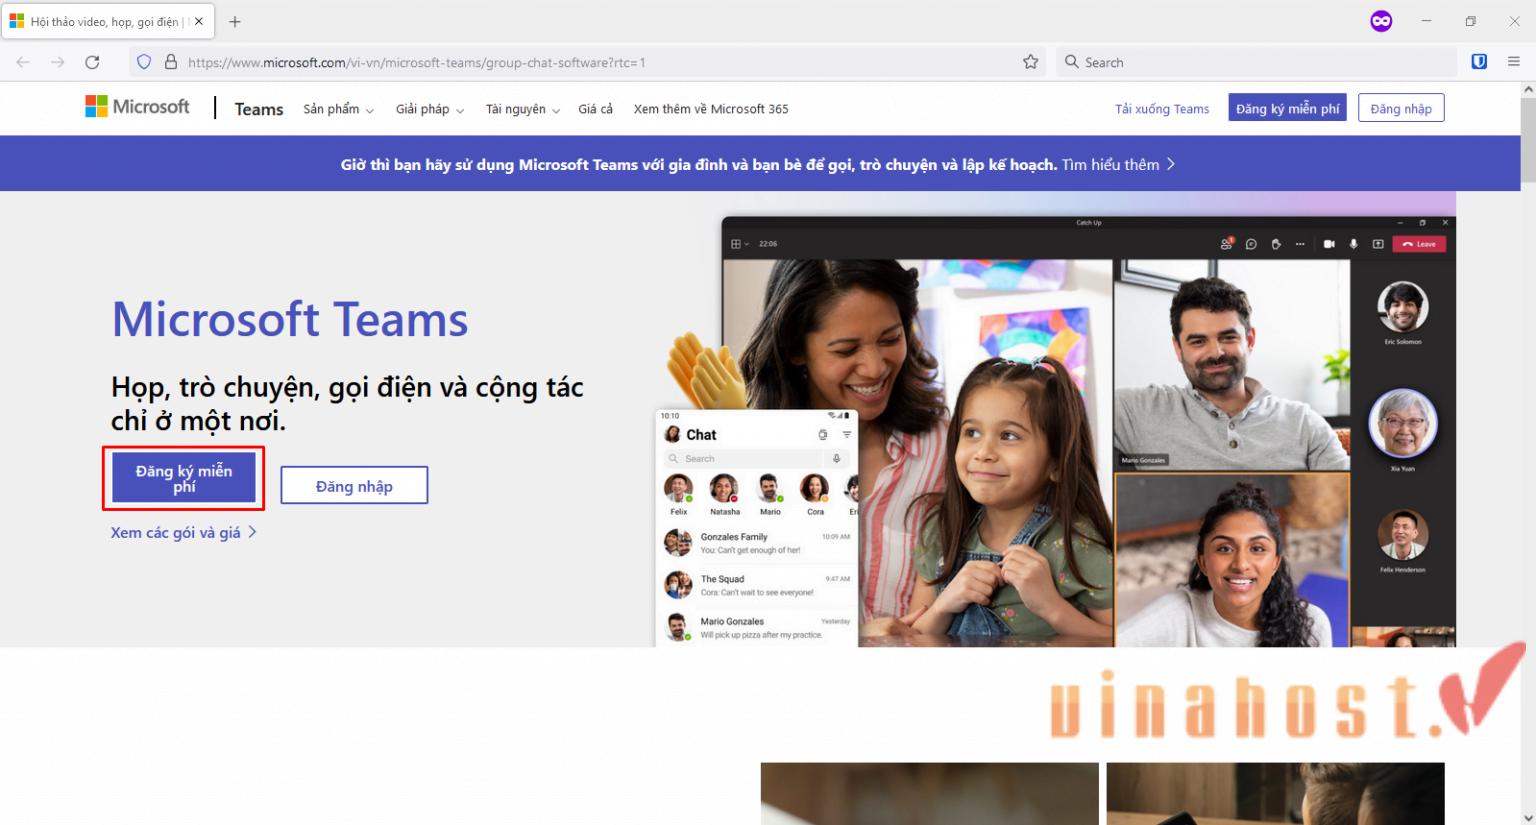The height and width of the screenshot is (825, 1536).
Task: Reload the page with the refresh icon
Action: pos(92,62)
